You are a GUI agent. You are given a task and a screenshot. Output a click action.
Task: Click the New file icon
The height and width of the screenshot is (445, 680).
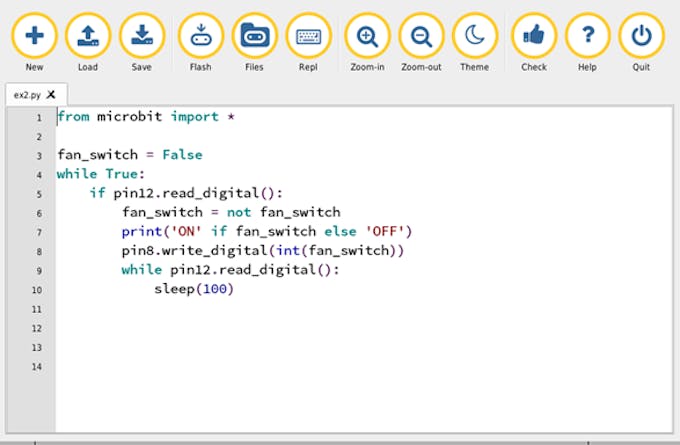pyautogui.click(x=34, y=37)
